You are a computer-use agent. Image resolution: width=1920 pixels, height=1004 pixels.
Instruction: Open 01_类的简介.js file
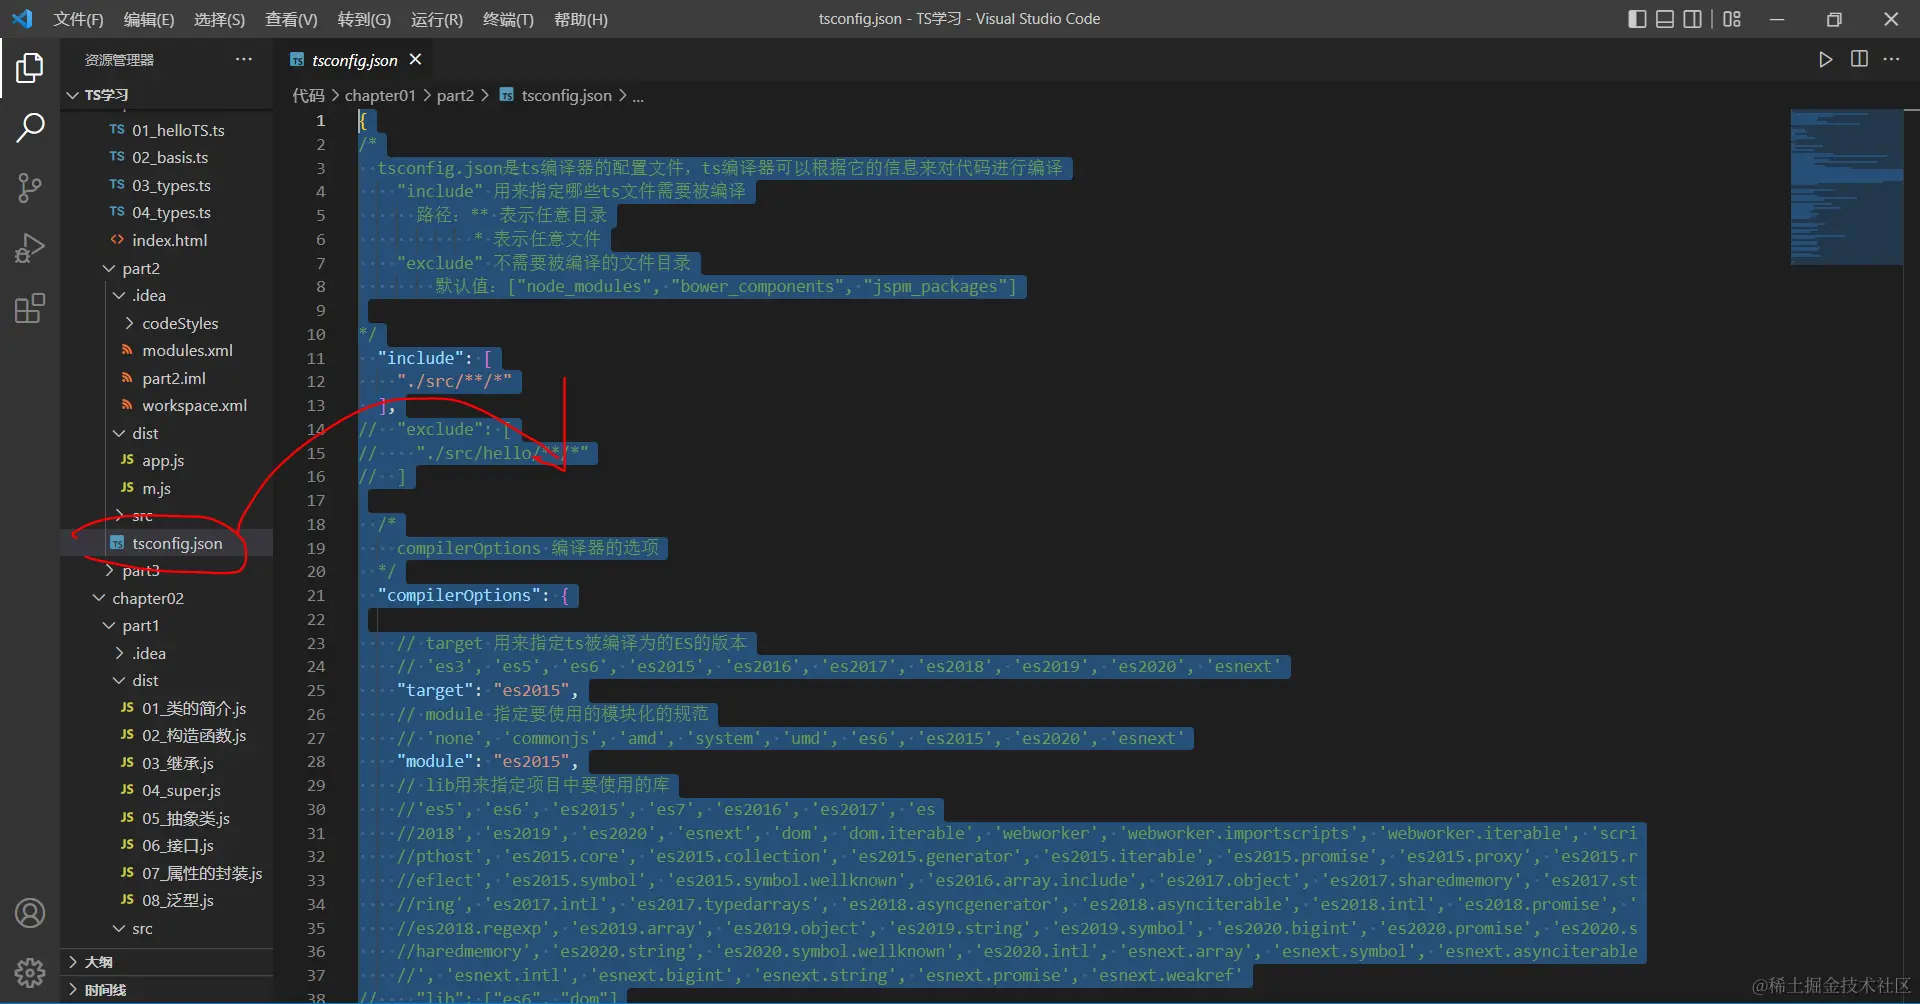(194, 708)
